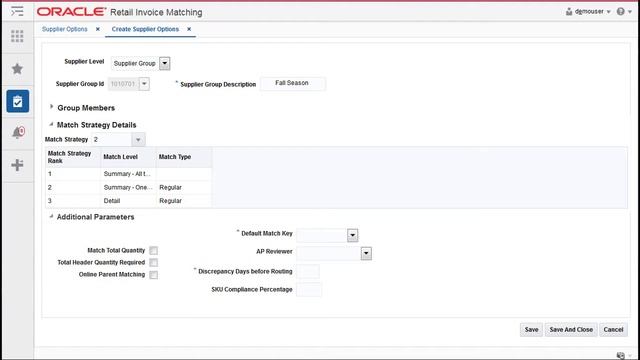Select the rank 1 Summary - All row

[129, 174]
